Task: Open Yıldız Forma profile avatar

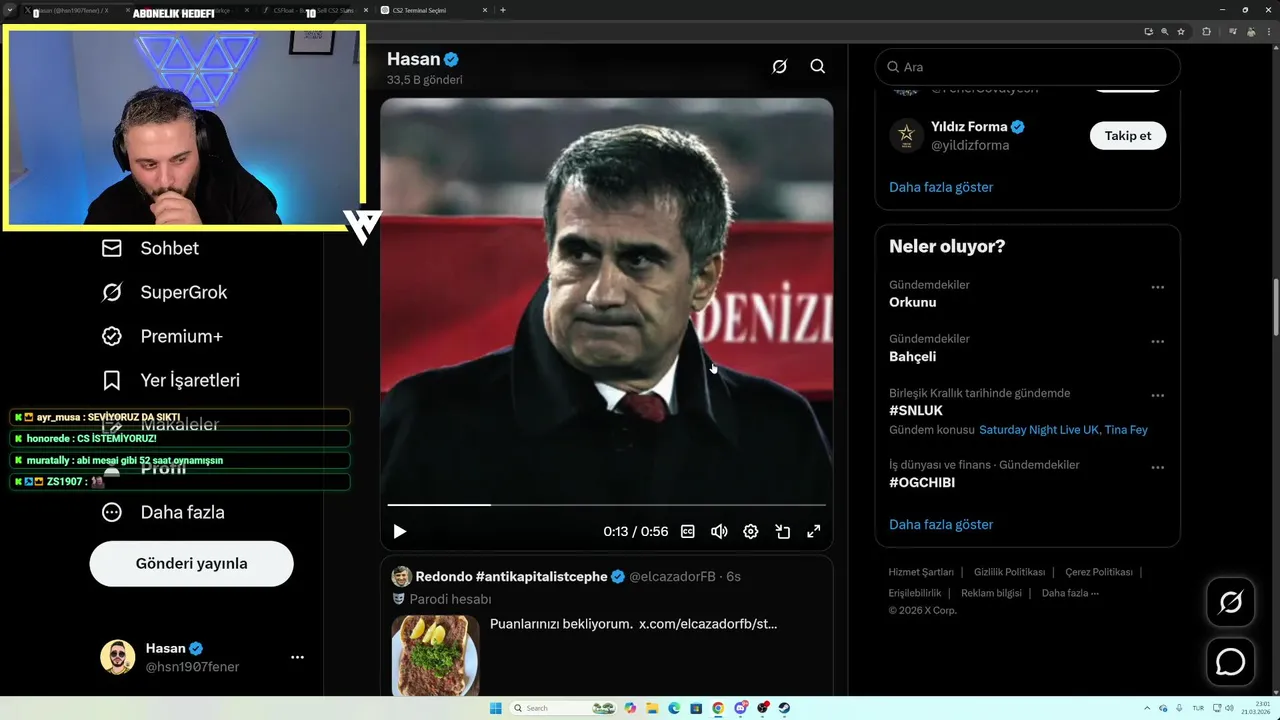Action: [907, 135]
